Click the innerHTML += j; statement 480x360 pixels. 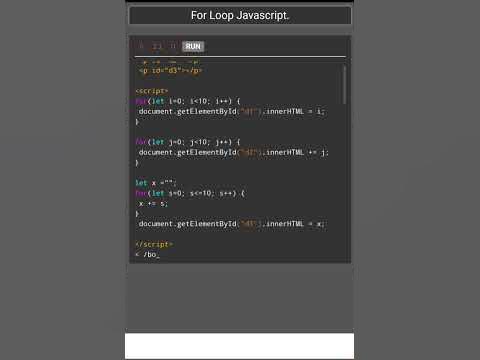tap(234, 152)
